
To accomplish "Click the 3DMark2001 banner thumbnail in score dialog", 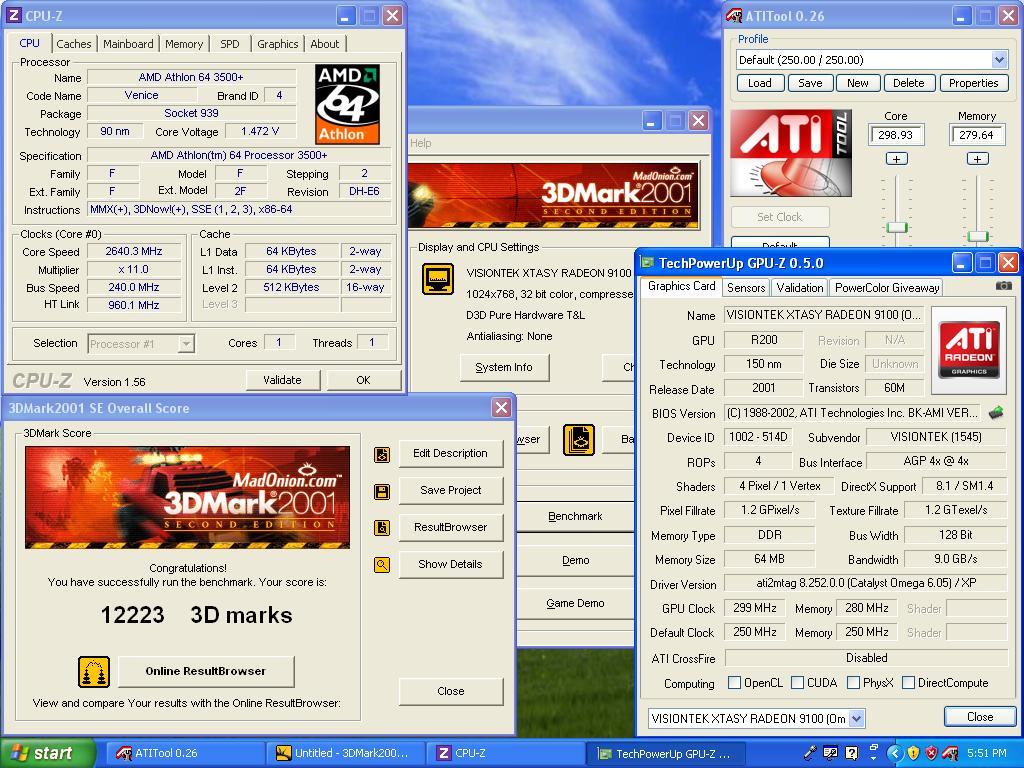I will 187,498.
